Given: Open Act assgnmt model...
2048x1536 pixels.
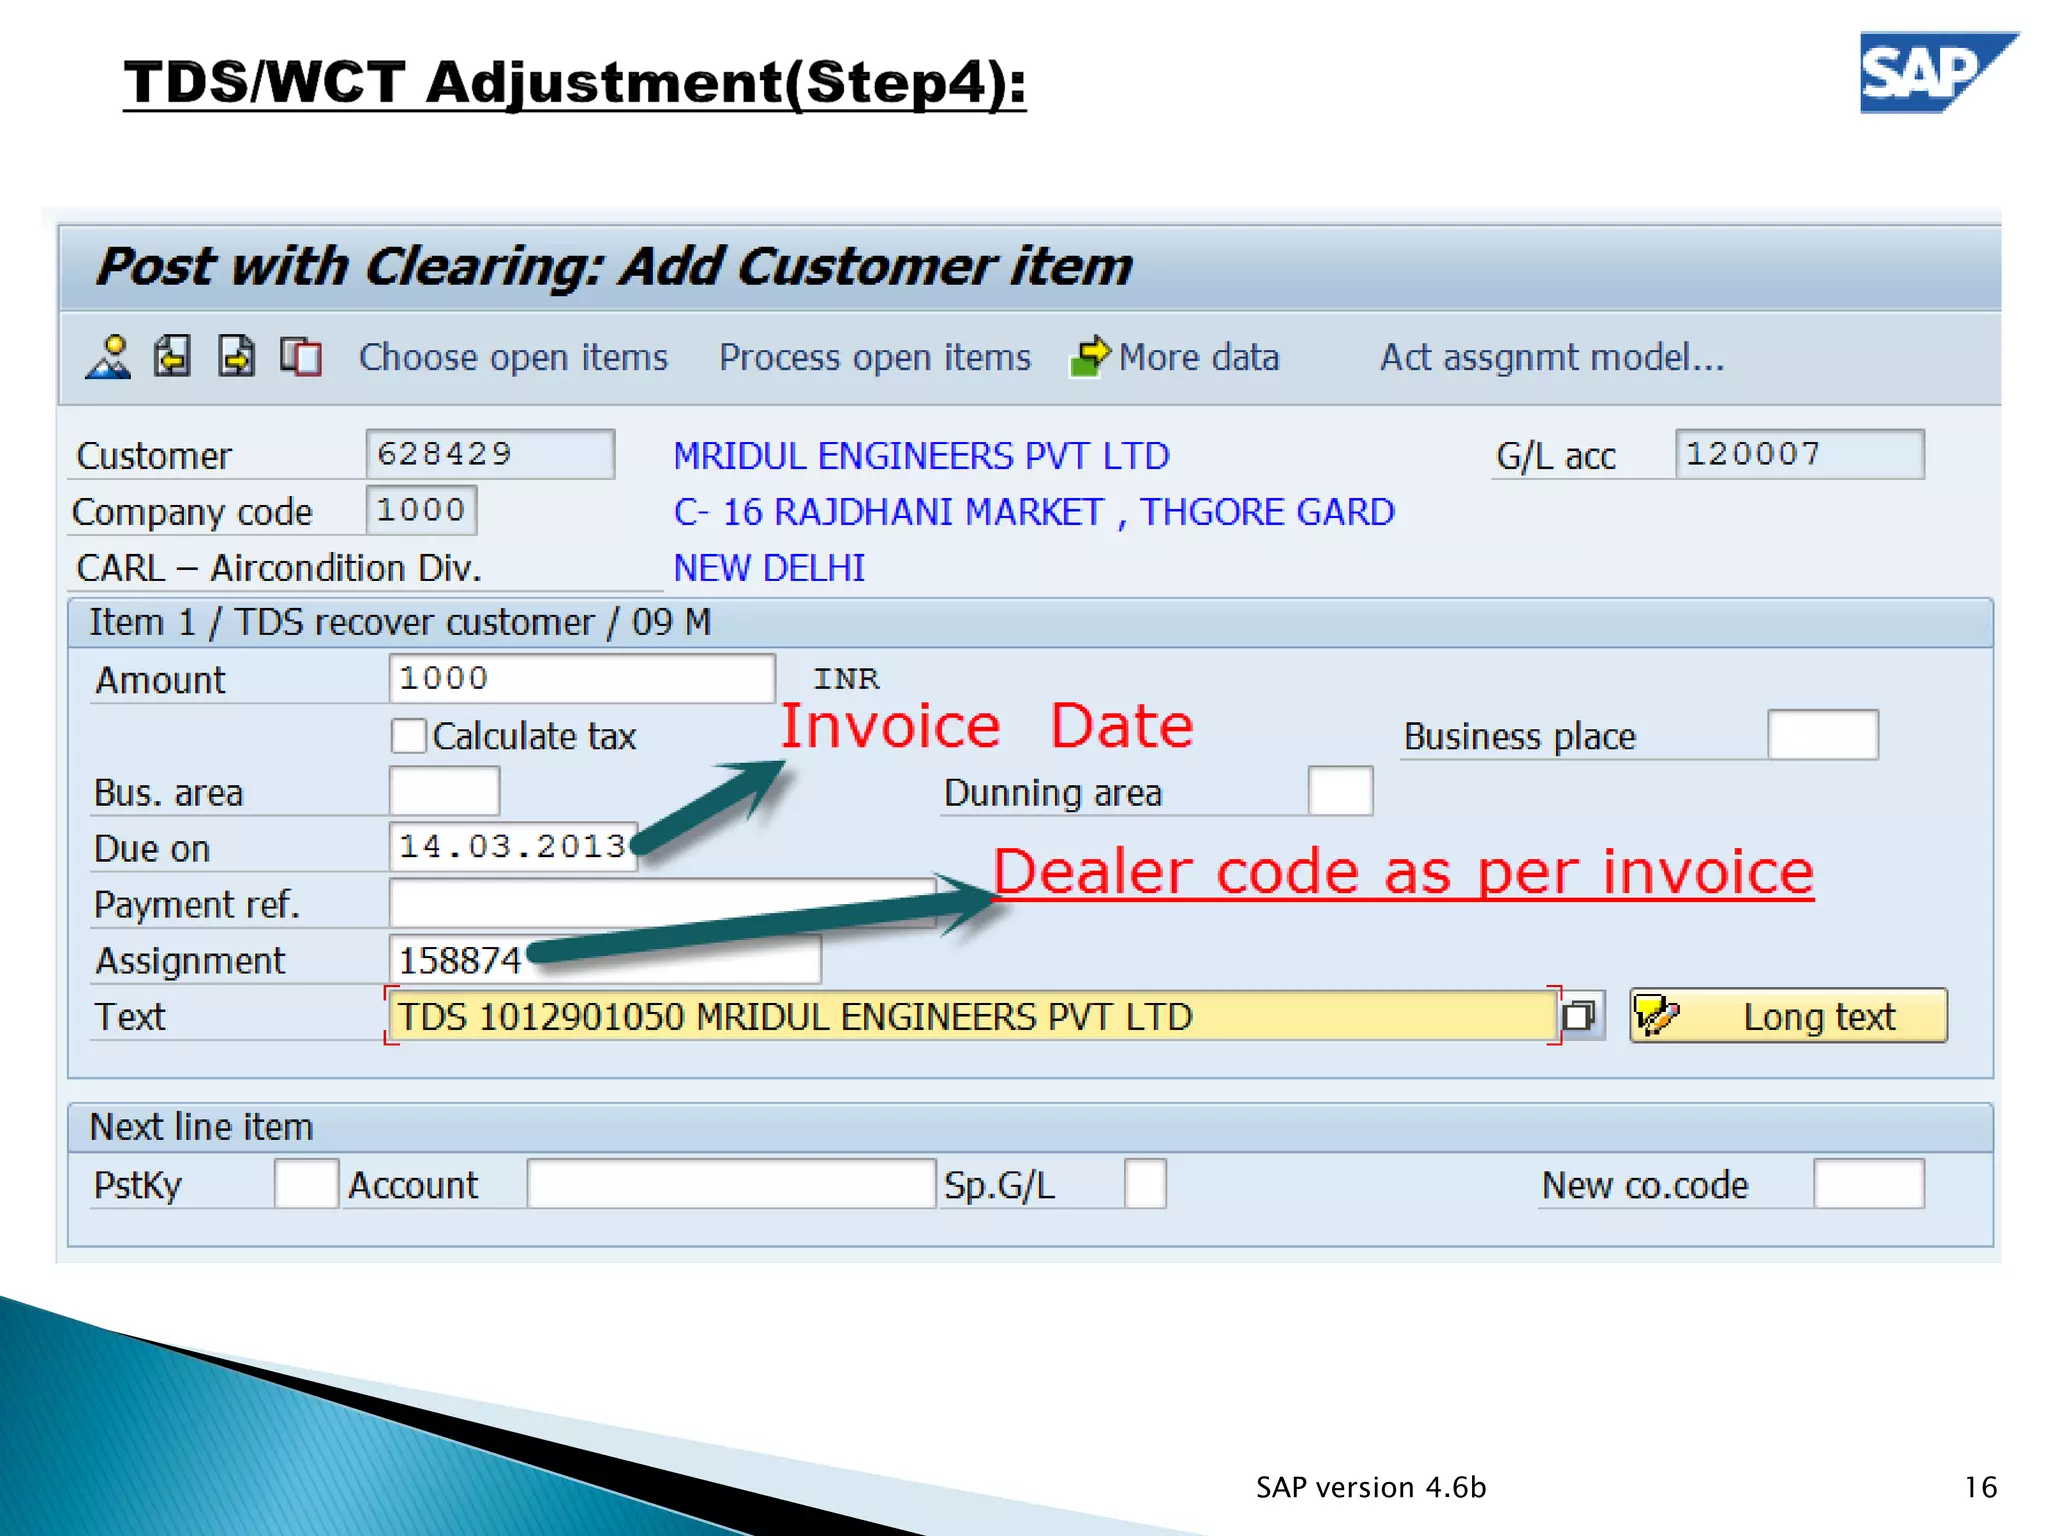Looking at the screenshot, I should click(1552, 358).
